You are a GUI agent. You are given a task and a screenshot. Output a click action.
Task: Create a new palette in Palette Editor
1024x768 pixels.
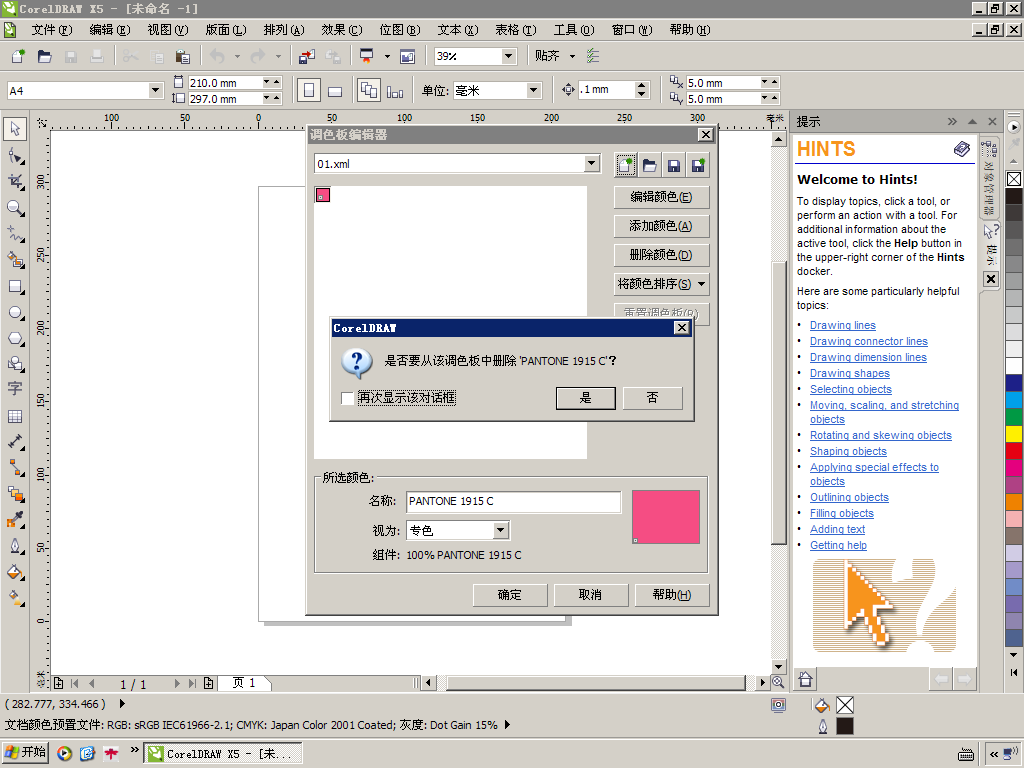[625, 165]
